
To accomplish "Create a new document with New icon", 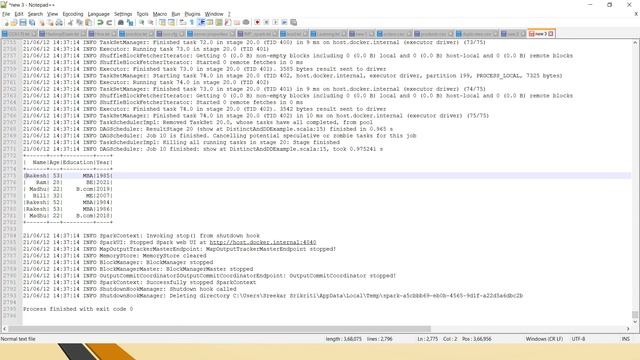I will [x=6, y=22].
